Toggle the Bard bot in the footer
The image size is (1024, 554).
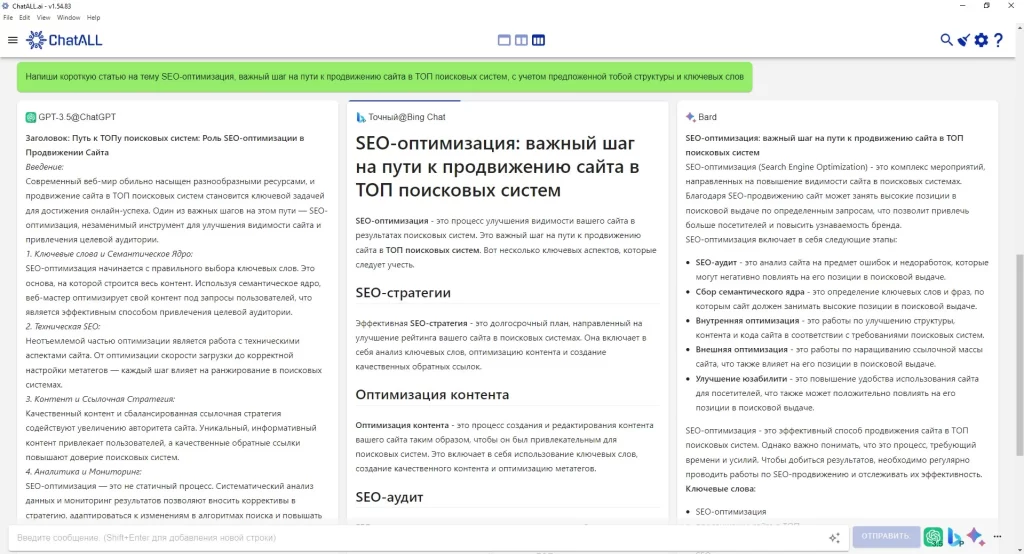tap(976, 536)
